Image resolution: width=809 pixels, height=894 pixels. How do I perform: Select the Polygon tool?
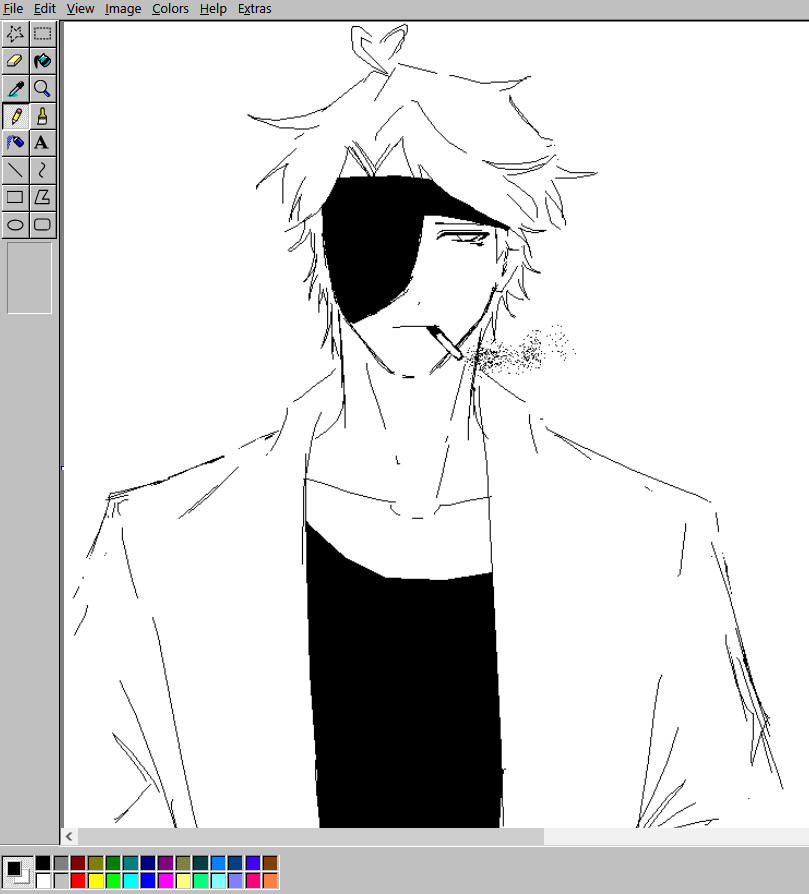(x=43, y=197)
